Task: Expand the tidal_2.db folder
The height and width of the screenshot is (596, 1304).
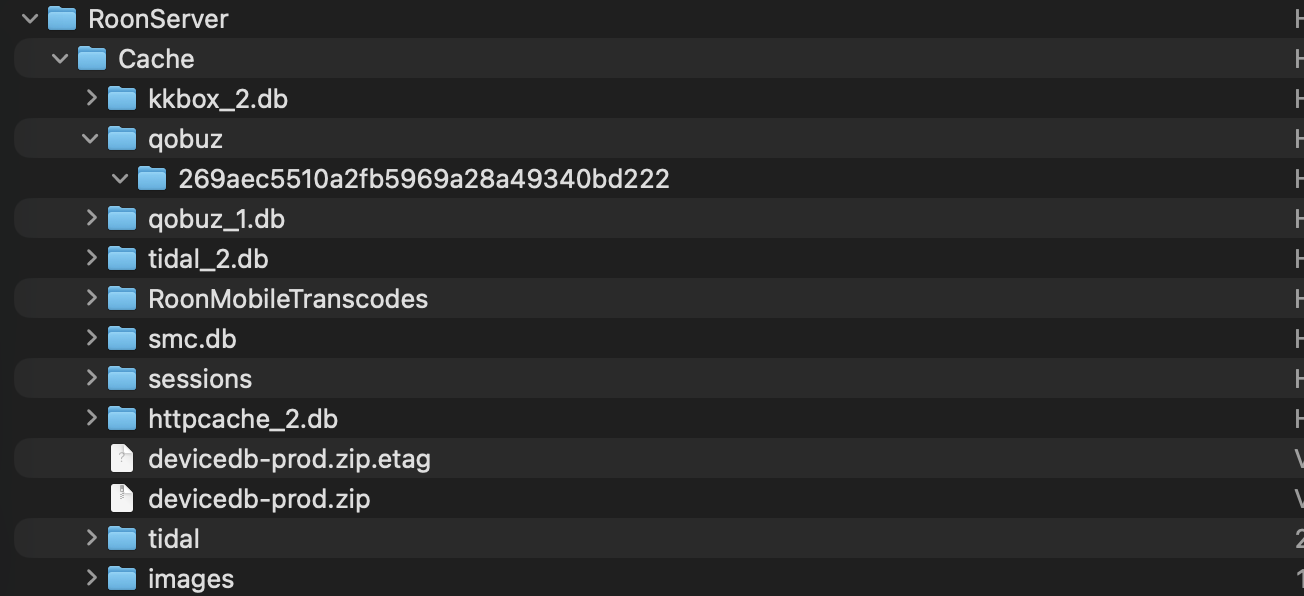Action: pyautogui.click(x=91, y=258)
